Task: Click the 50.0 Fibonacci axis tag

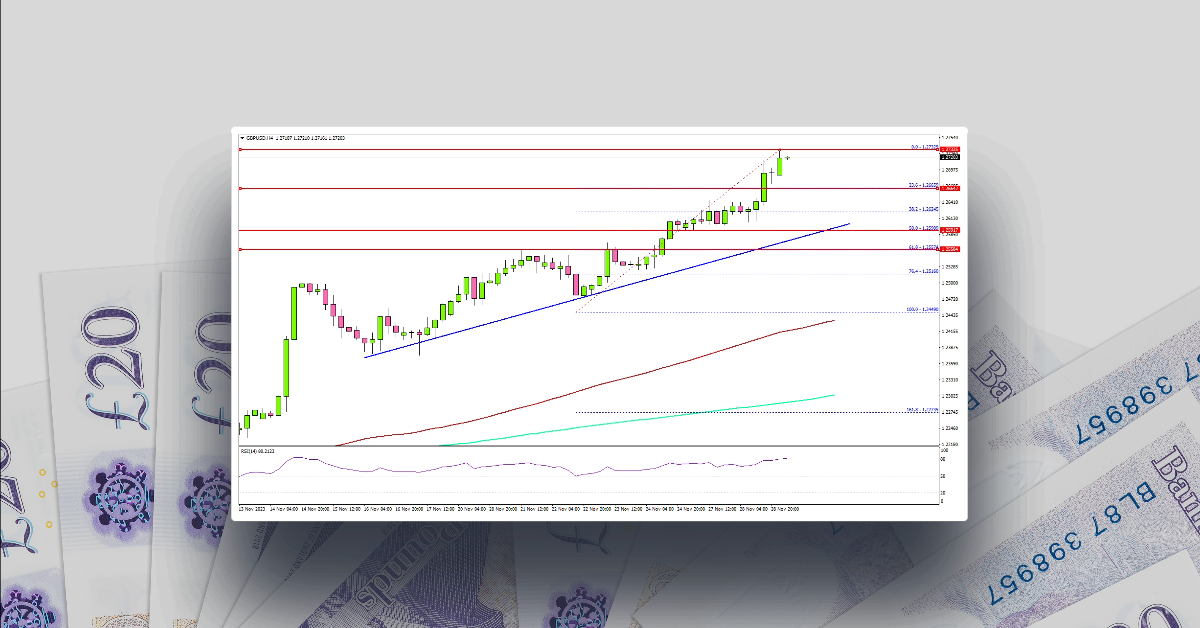Action: (x=949, y=230)
